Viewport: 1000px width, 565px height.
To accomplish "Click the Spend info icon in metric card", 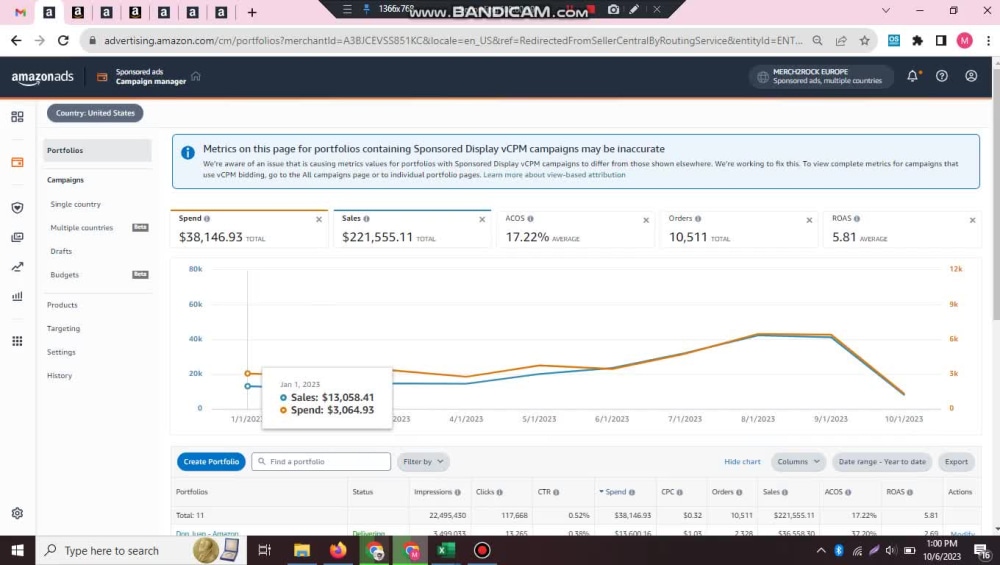I will pyautogui.click(x=207, y=219).
